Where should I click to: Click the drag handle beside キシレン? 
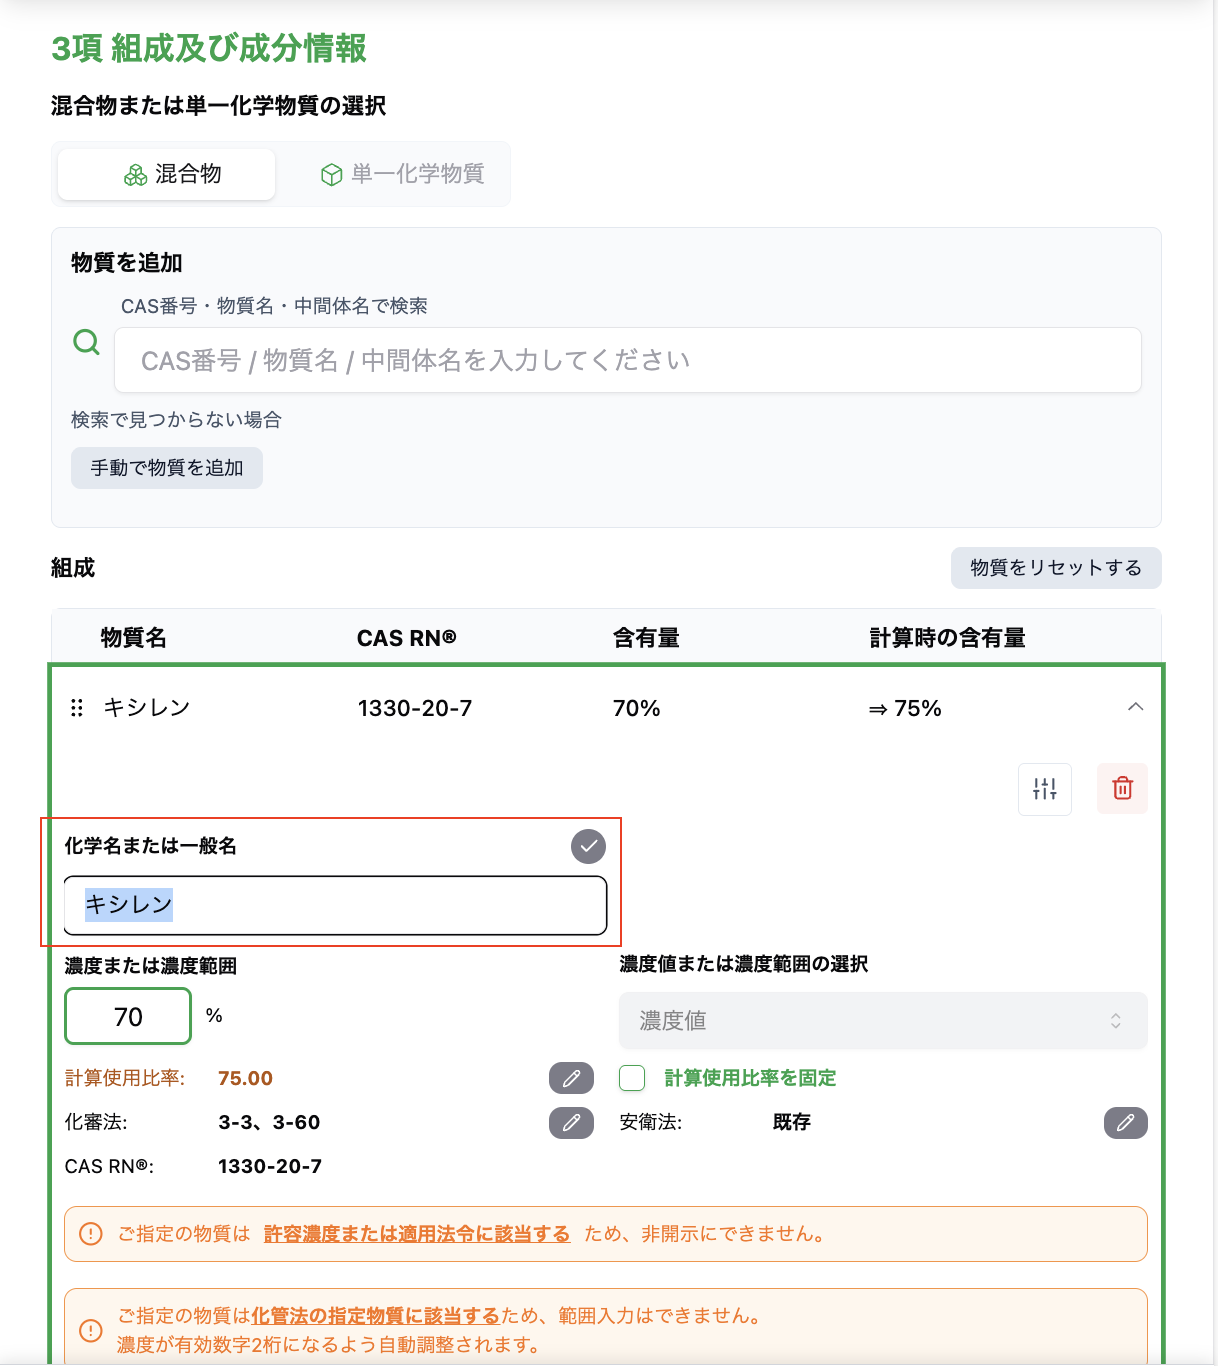point(77,708)
